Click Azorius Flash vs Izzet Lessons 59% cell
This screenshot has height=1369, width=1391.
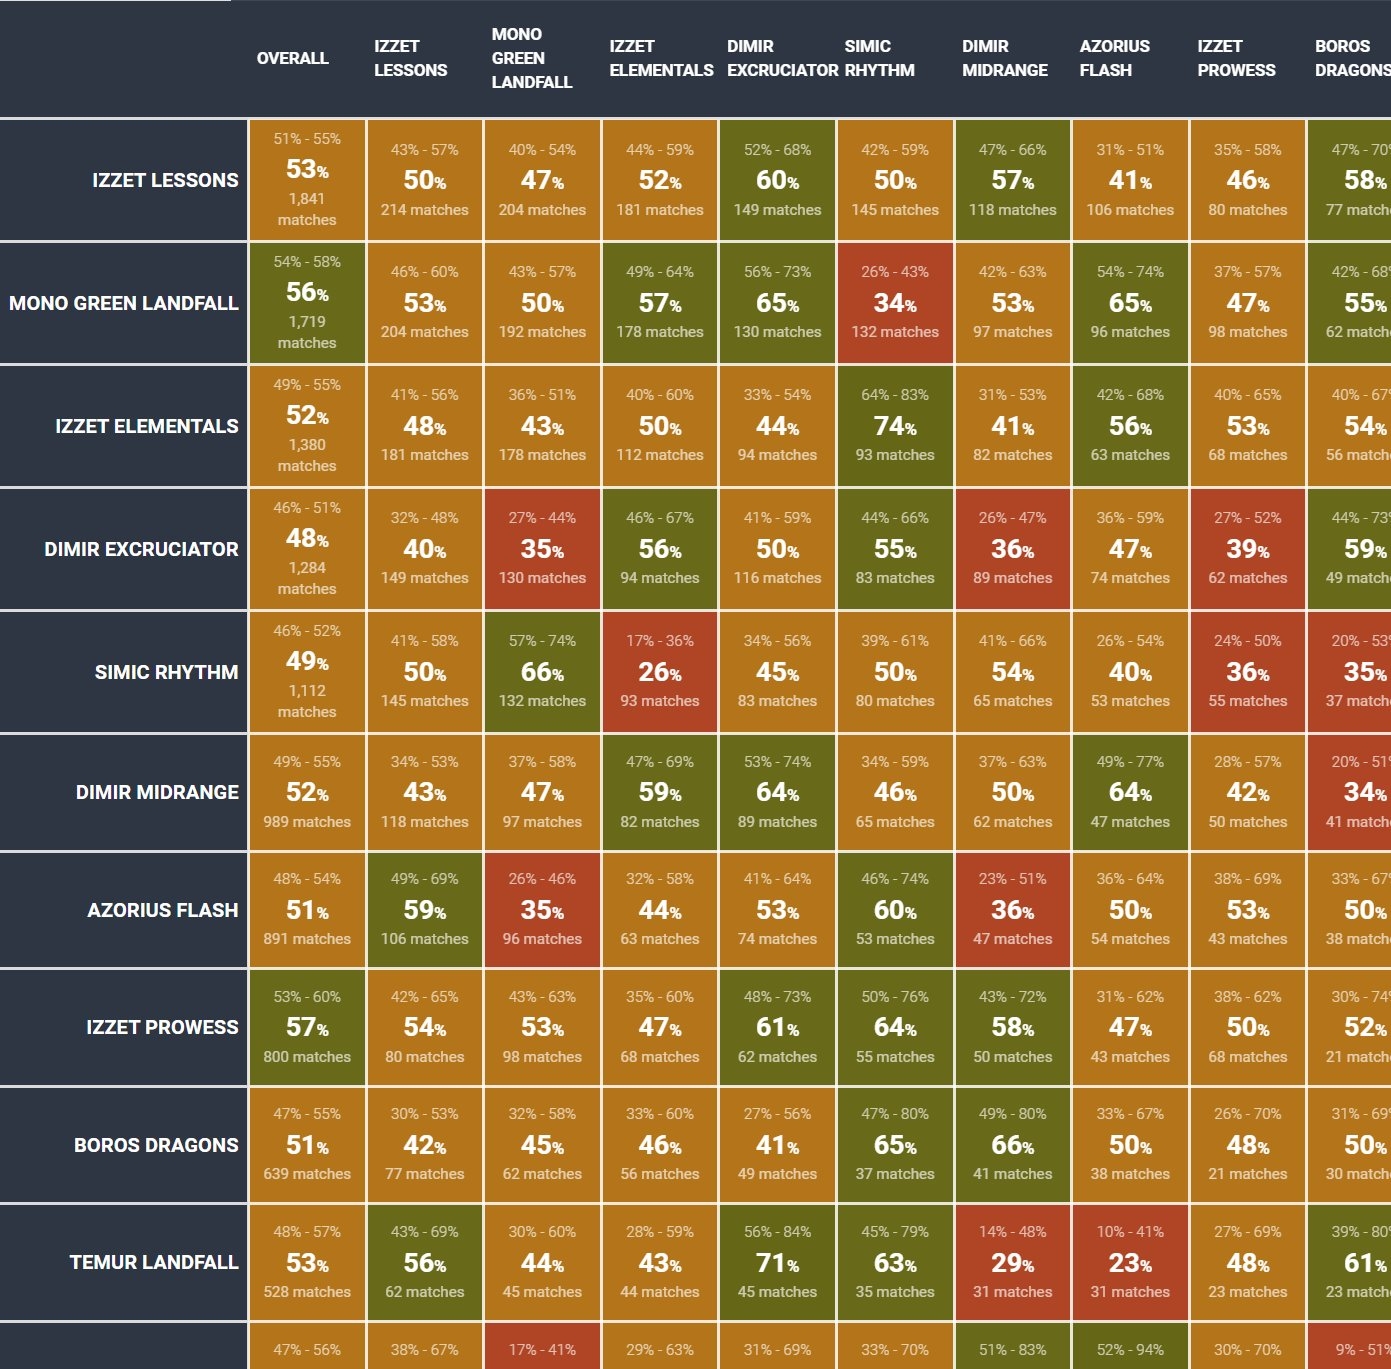click(425, 910)
